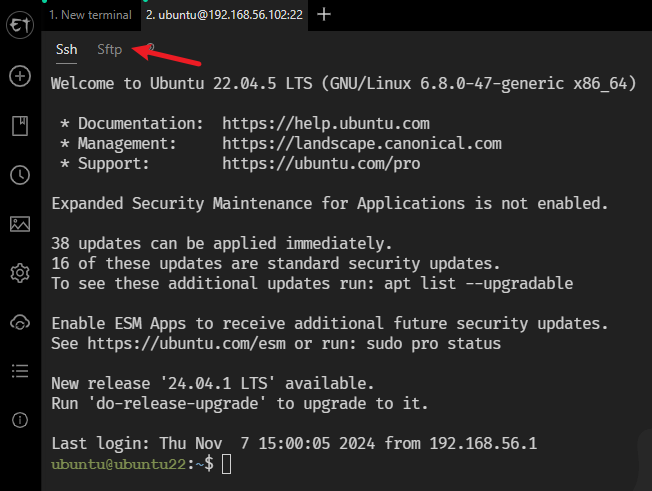The width and height of the screenshot is (652, 491).
Task: Click the 'Enable ESM Apps' line
Action: (330, 323)
